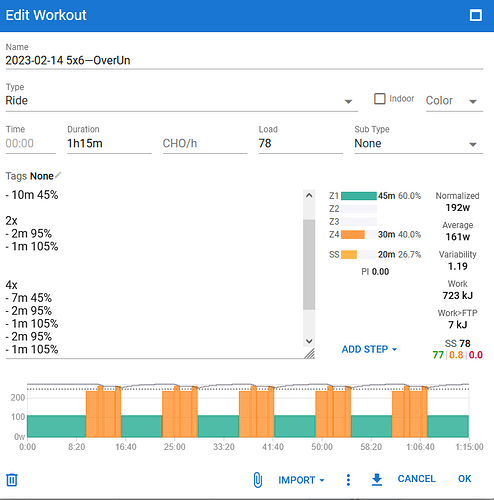Screen dimensions: 494x500
Task: Click the trash delete workout icon
Action: point(12,480)
